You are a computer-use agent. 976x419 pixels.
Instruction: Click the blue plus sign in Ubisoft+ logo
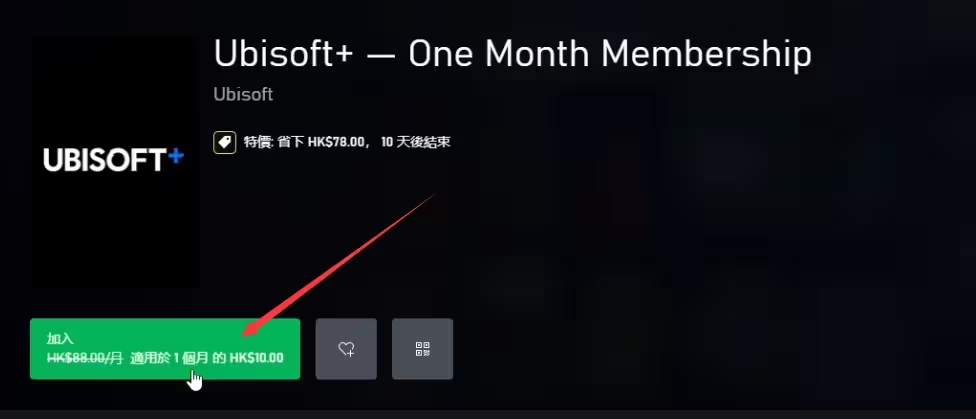click(176, 156)
